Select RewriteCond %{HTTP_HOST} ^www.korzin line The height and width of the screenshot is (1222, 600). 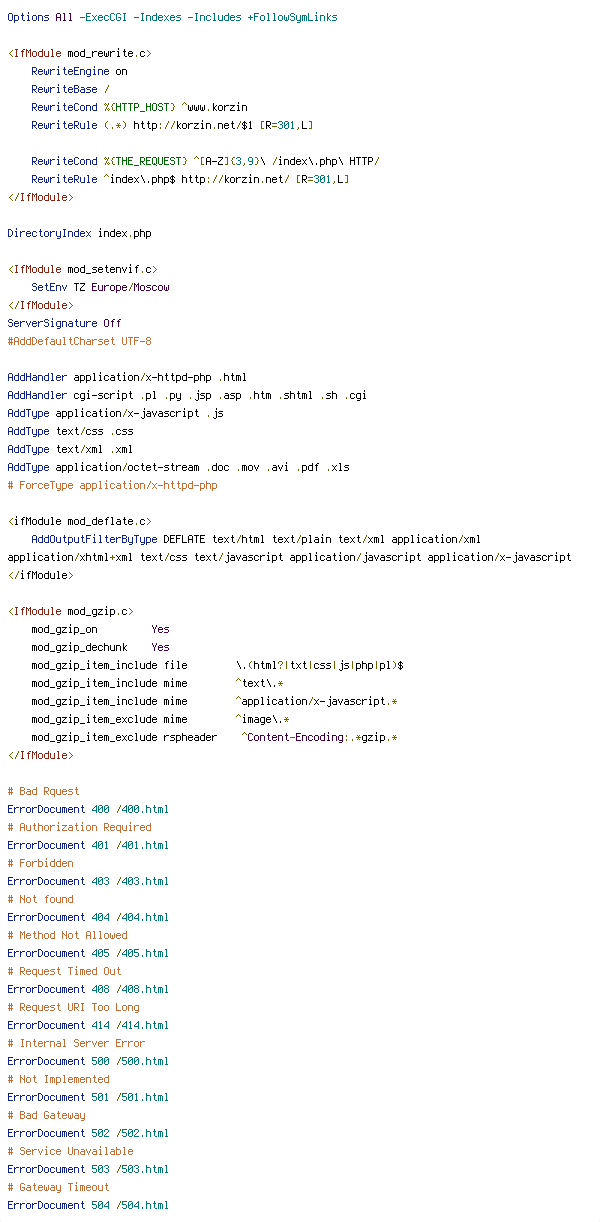coord(139,107)
